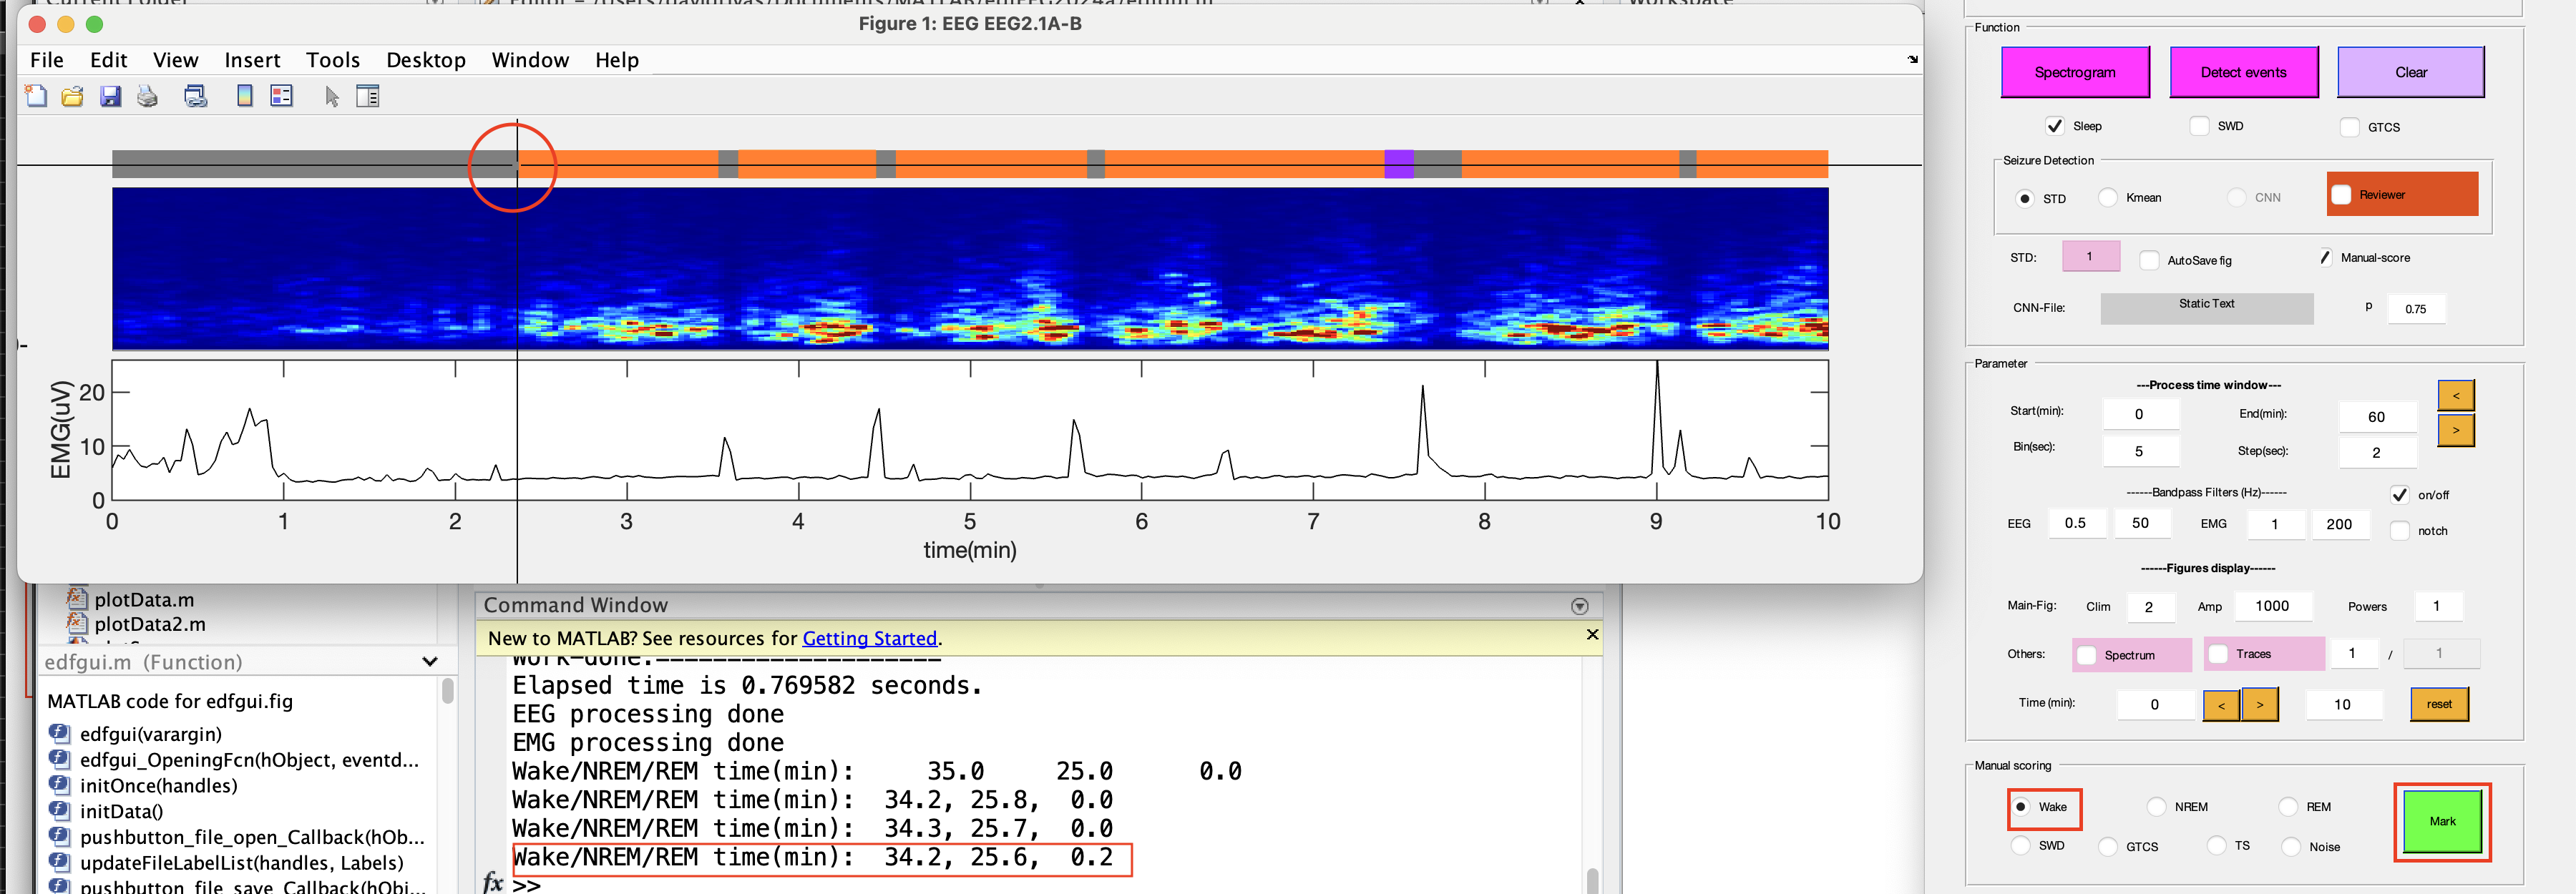Click the Bin(sec) field showing 5
2576x894 pixels.
click(2139, 451)
